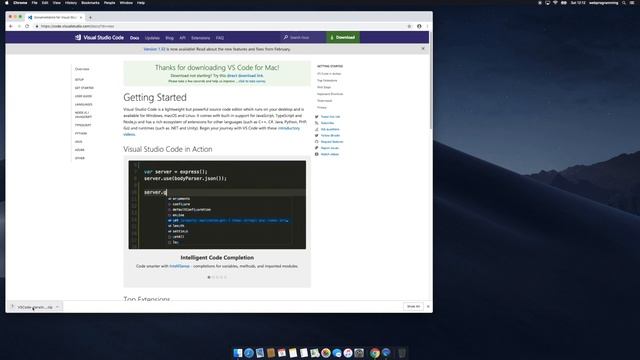
Task: Reload the page with refresh icon
Action: point(27,26)
